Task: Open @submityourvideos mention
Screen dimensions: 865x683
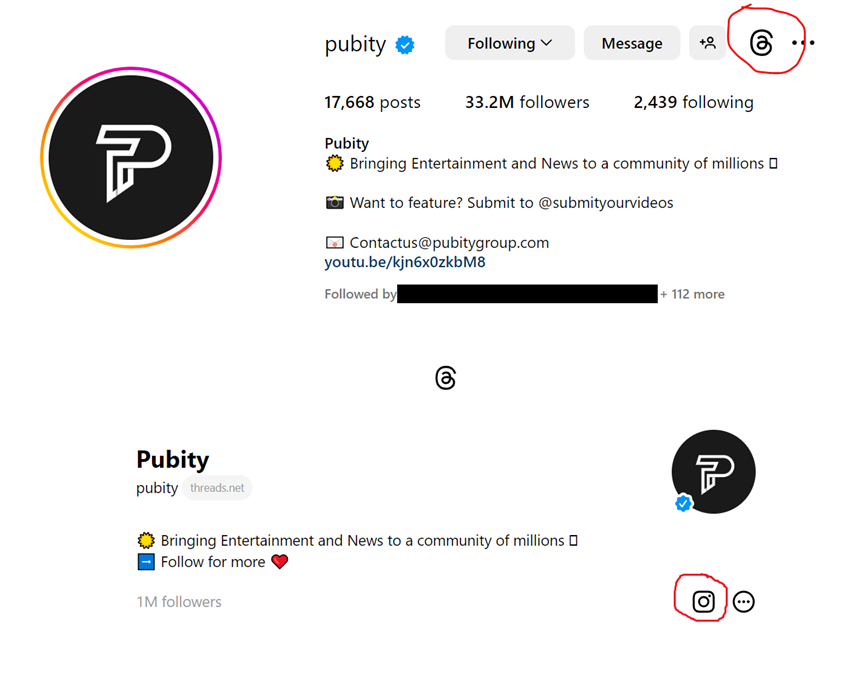Action: 606,202
